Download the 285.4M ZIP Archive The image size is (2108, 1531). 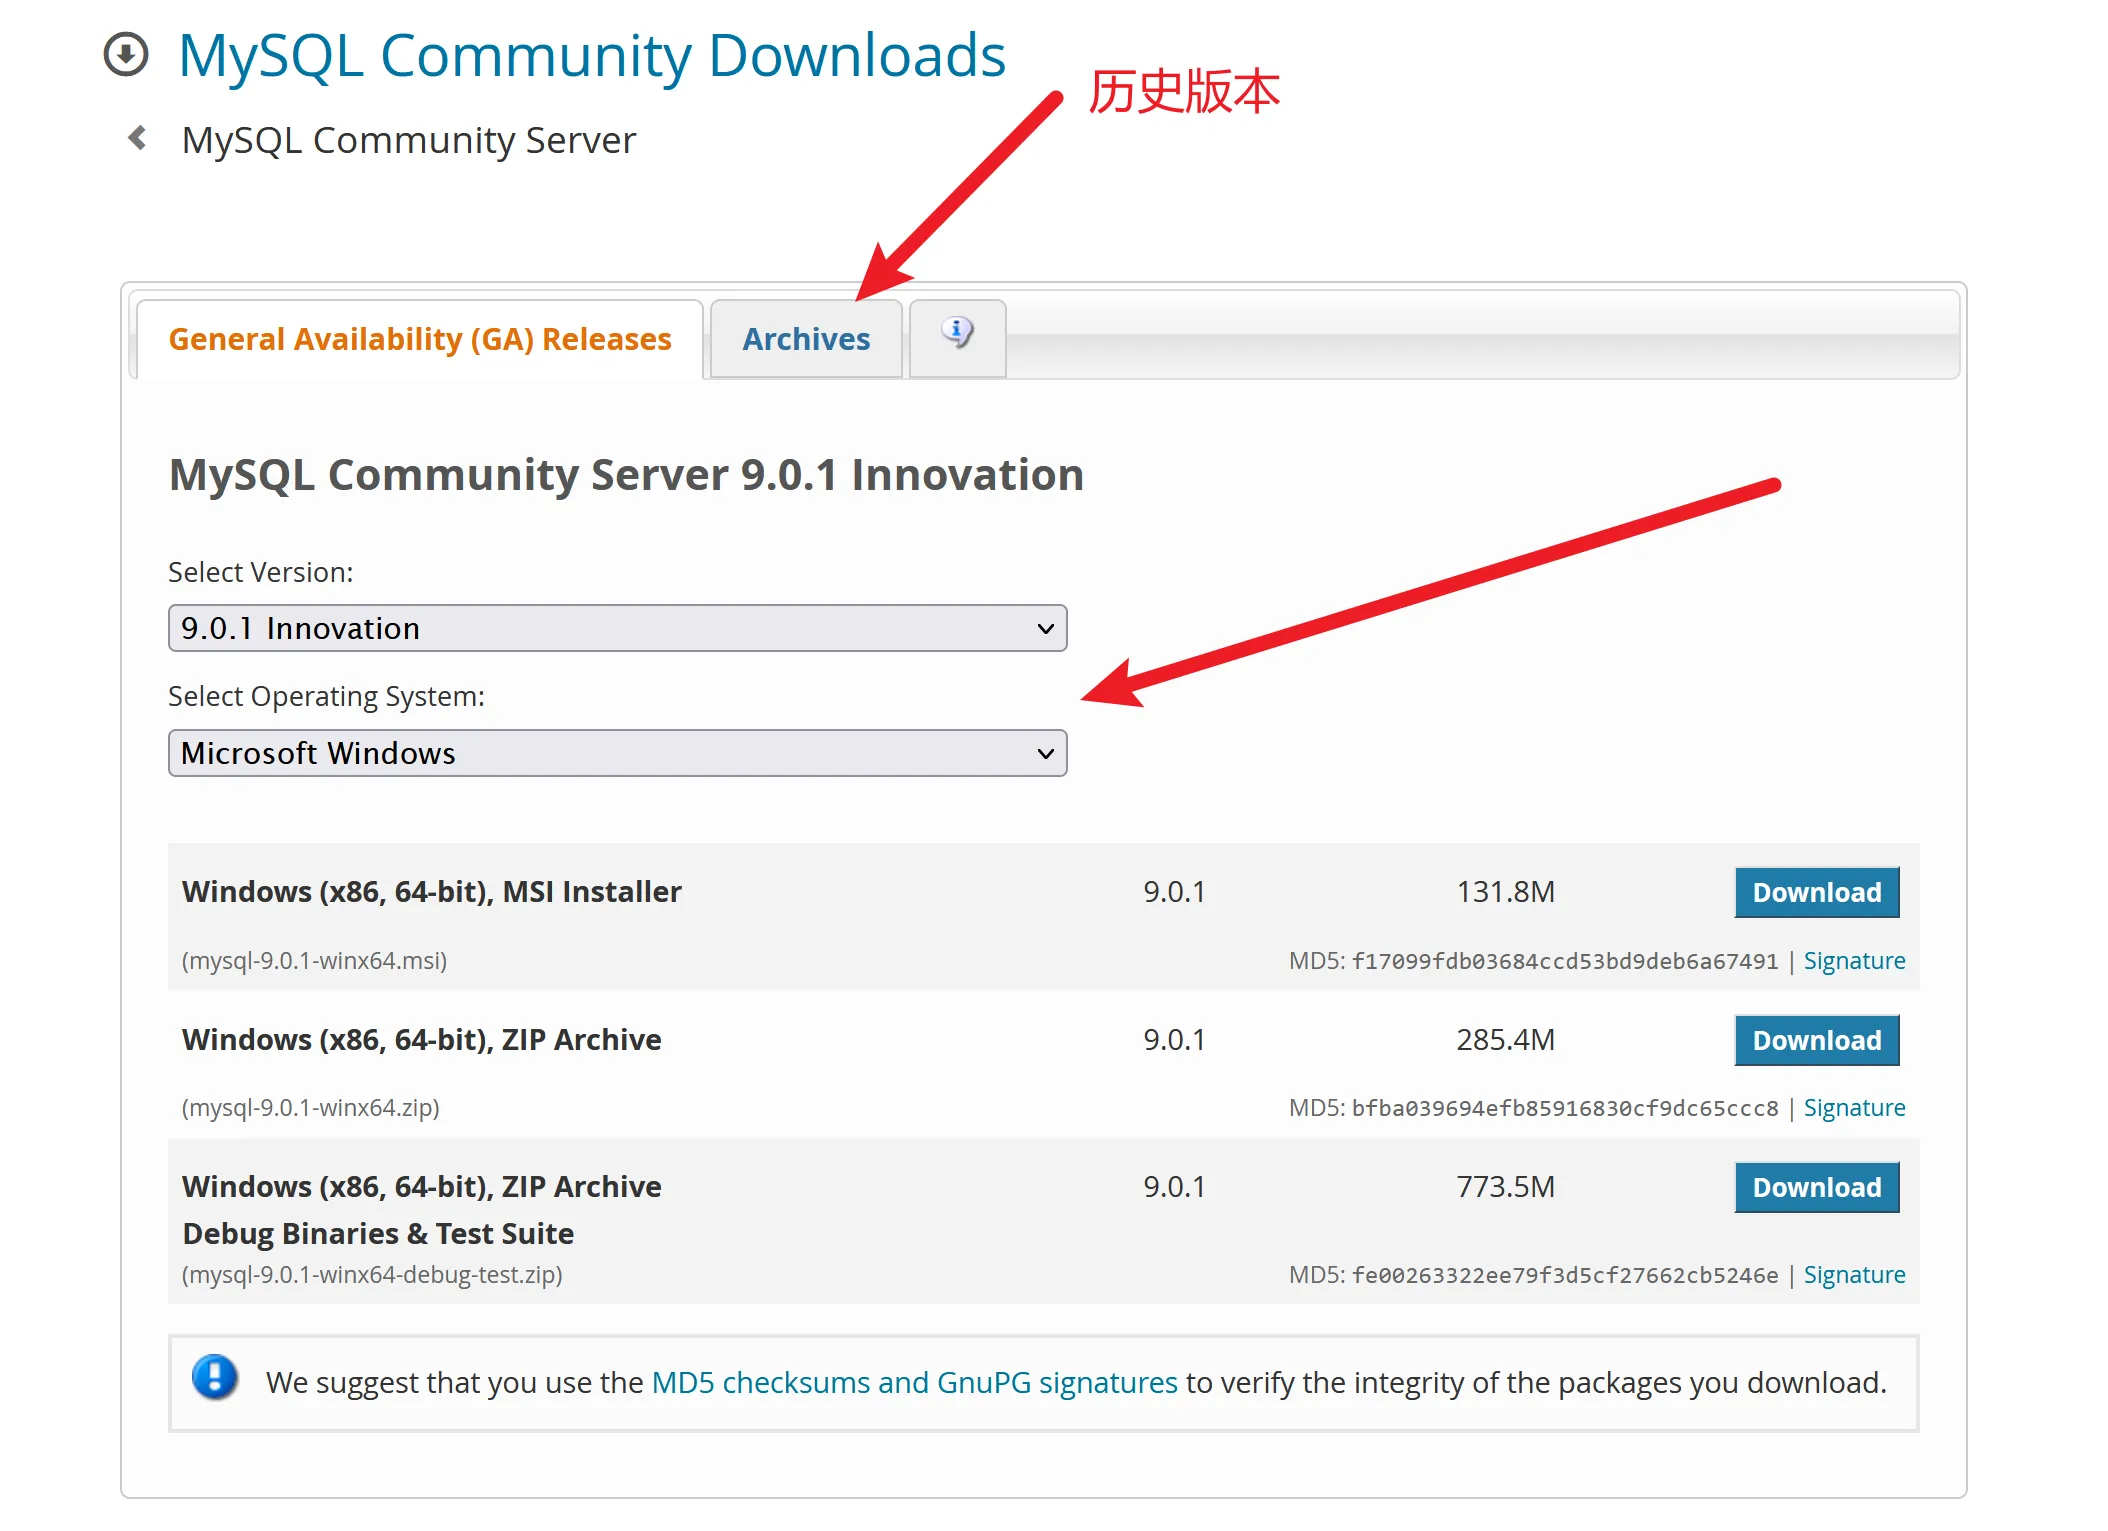pyautogui.click(x=1816, y=1040)
